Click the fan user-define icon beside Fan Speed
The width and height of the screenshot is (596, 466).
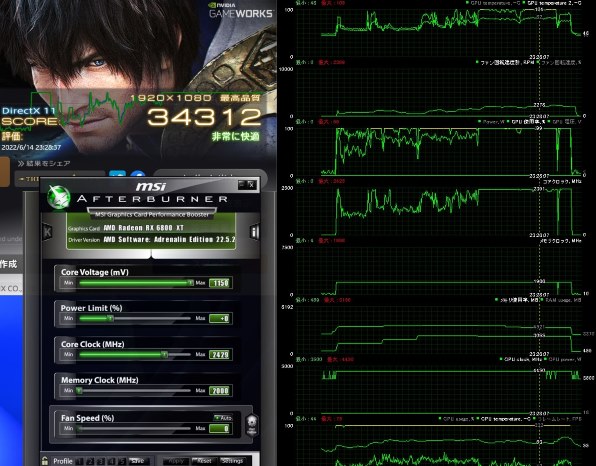(251, 425)
